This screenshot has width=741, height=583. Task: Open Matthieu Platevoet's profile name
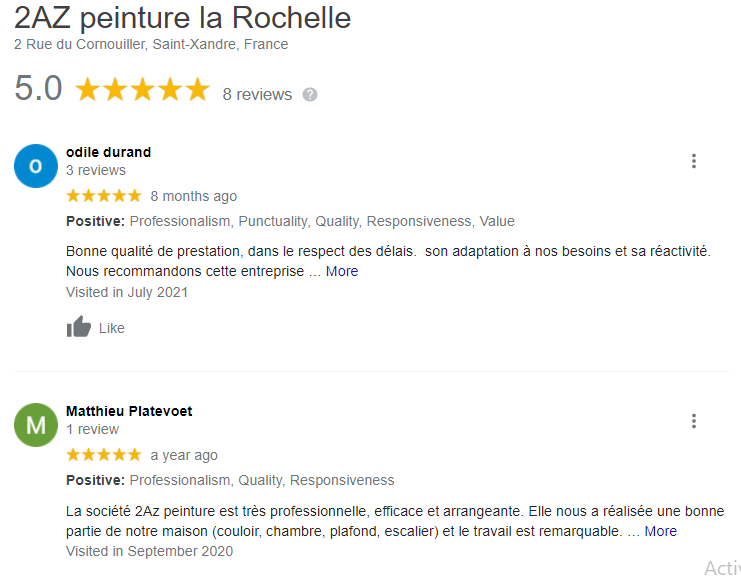click(x=129, y=411)
